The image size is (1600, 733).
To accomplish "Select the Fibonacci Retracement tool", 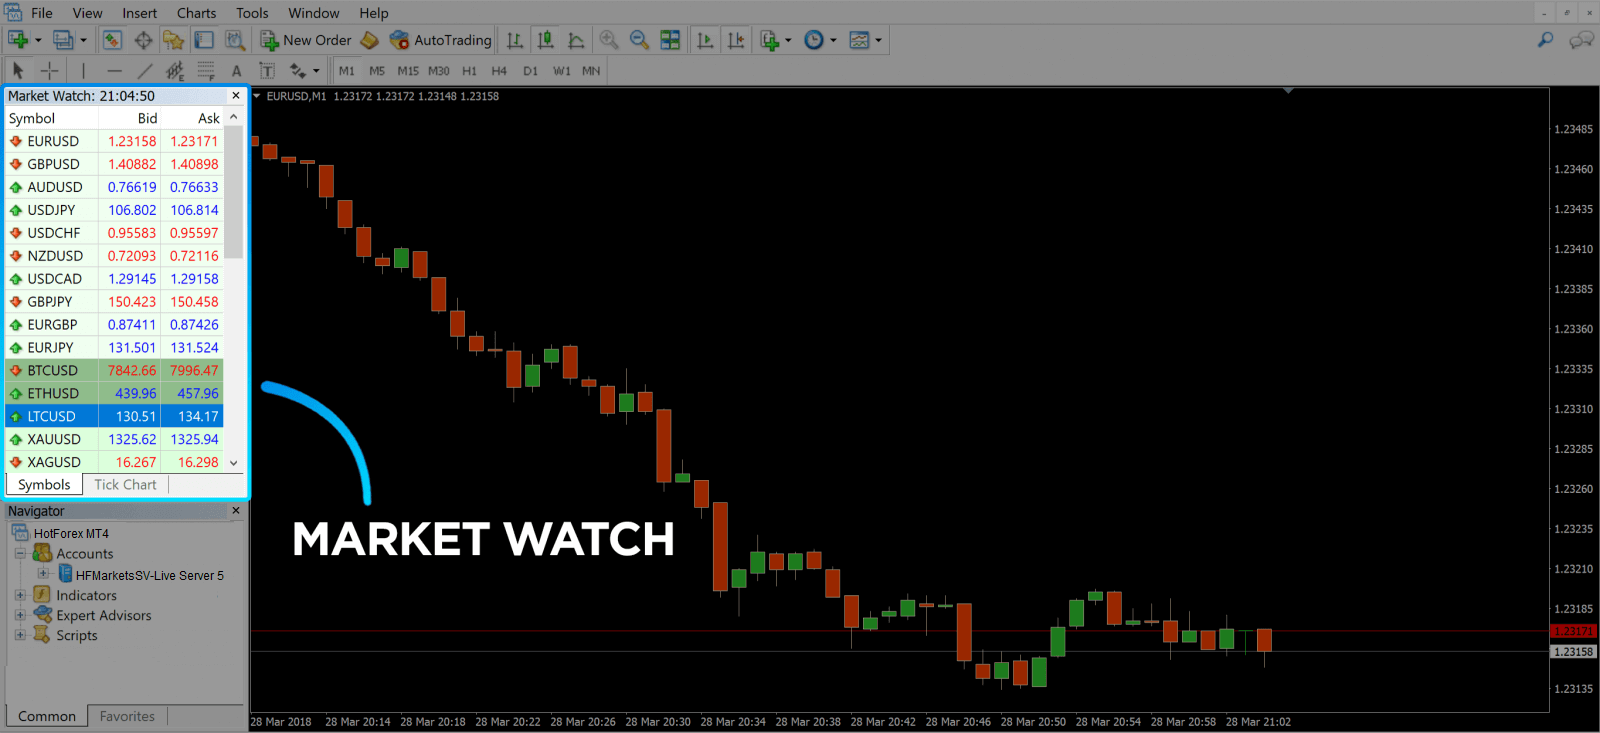I will coord(206,71).
